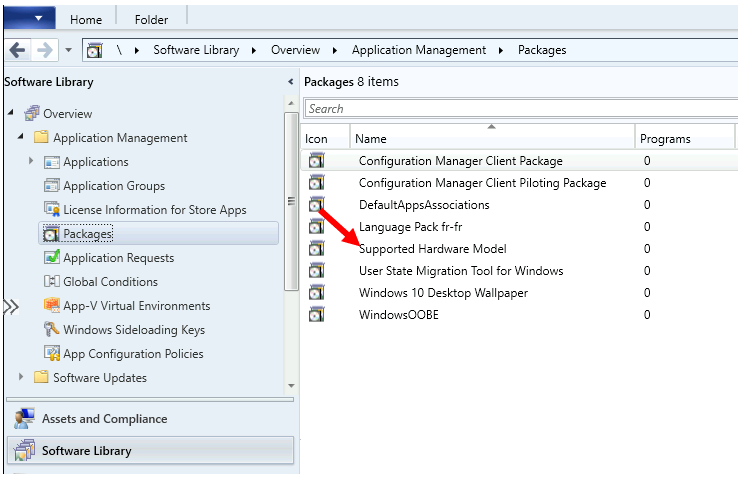Viewport: 742px width, 478px height.
Task: Expand the collapsed pane double-chevron
Action: [11, 307]
